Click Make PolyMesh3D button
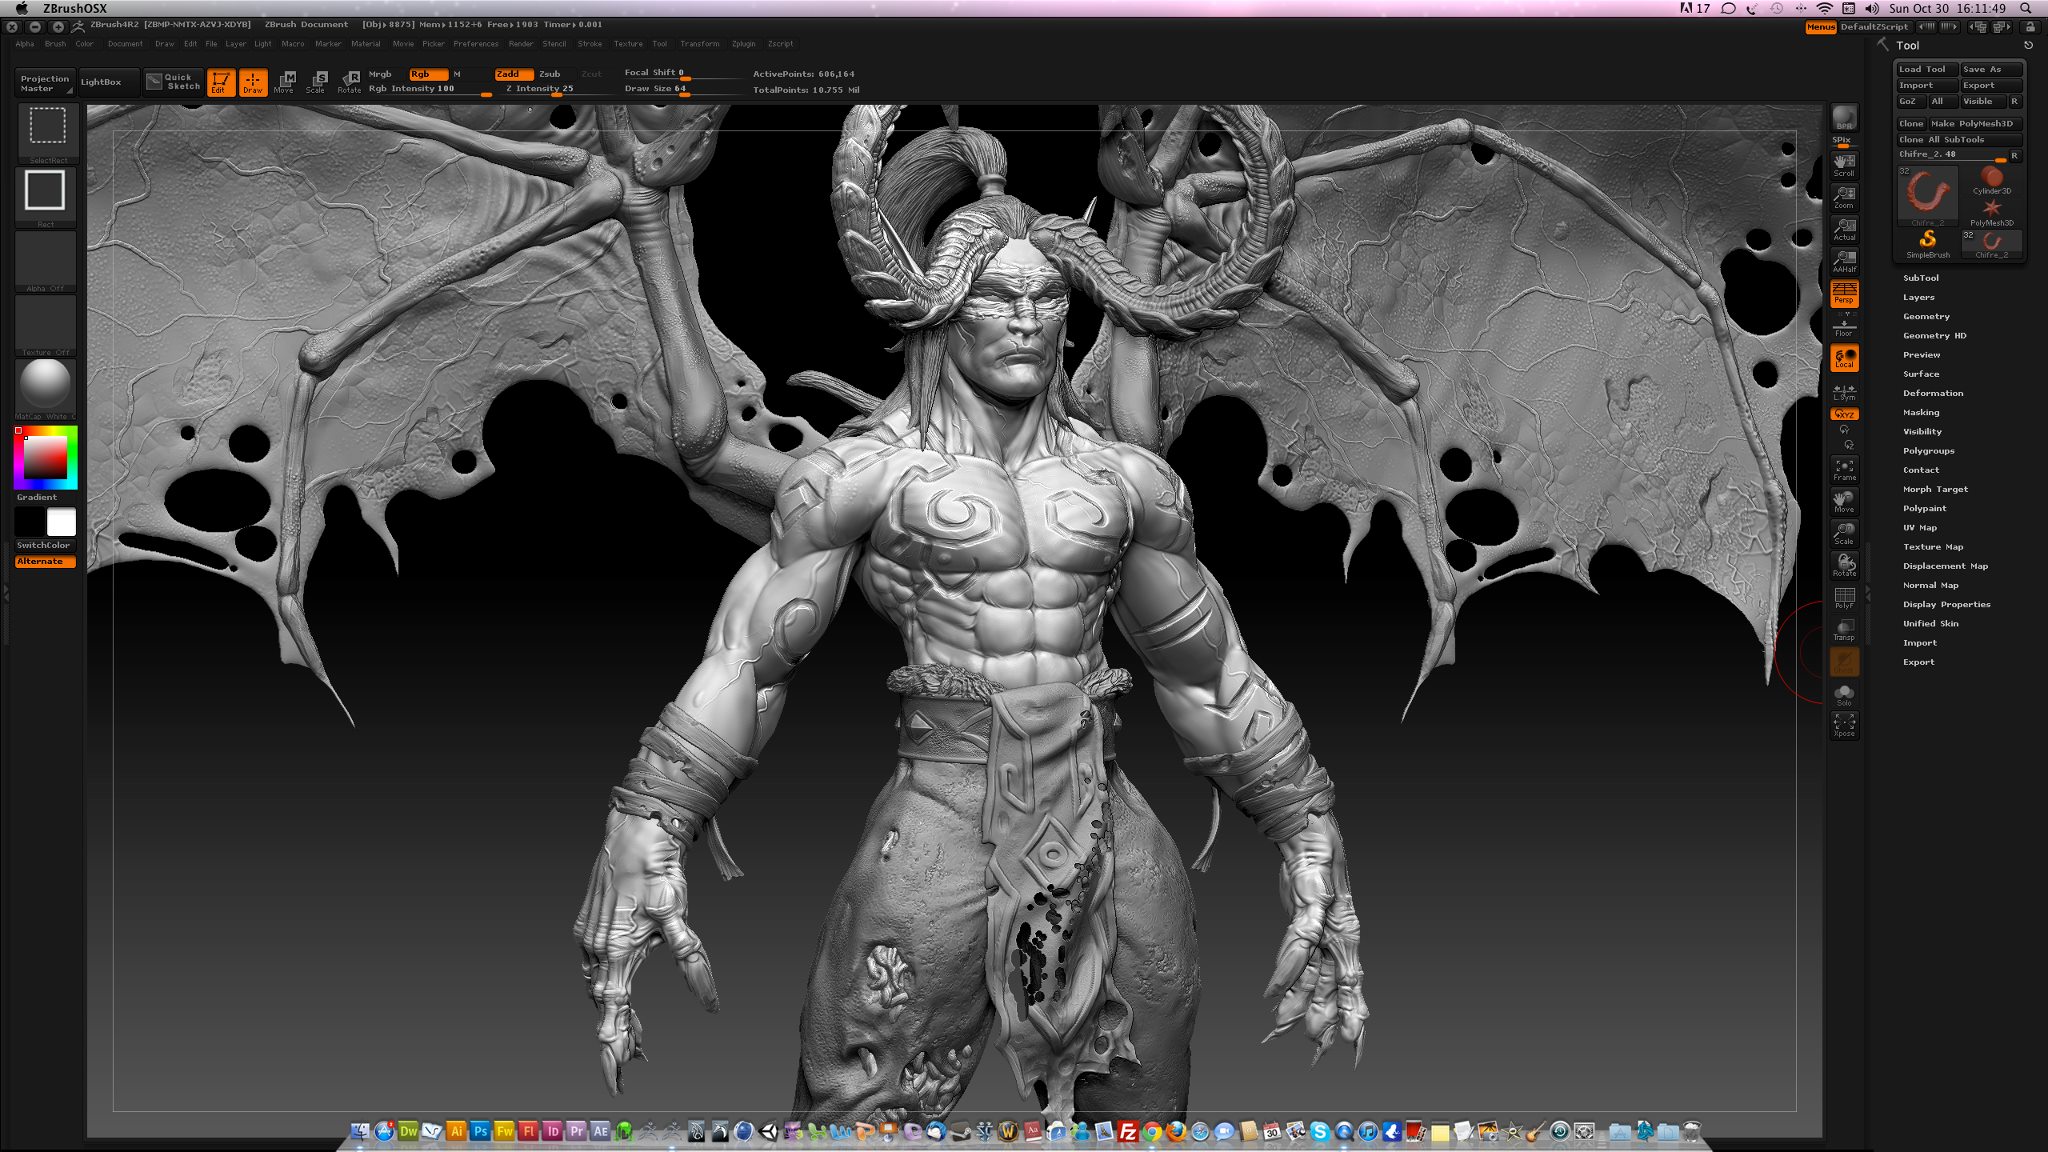 (x=1974, y=123)
